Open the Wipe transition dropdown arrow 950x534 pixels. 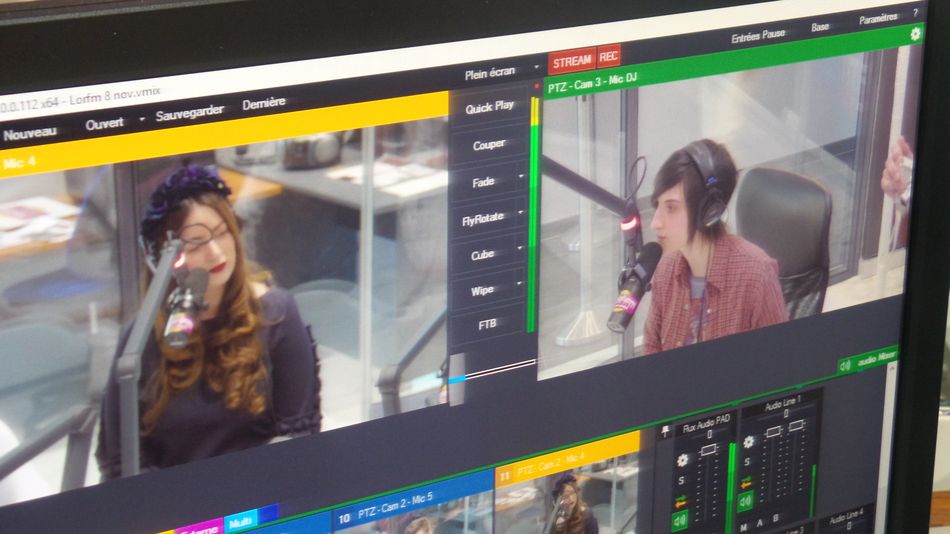(x=519, y=284)
